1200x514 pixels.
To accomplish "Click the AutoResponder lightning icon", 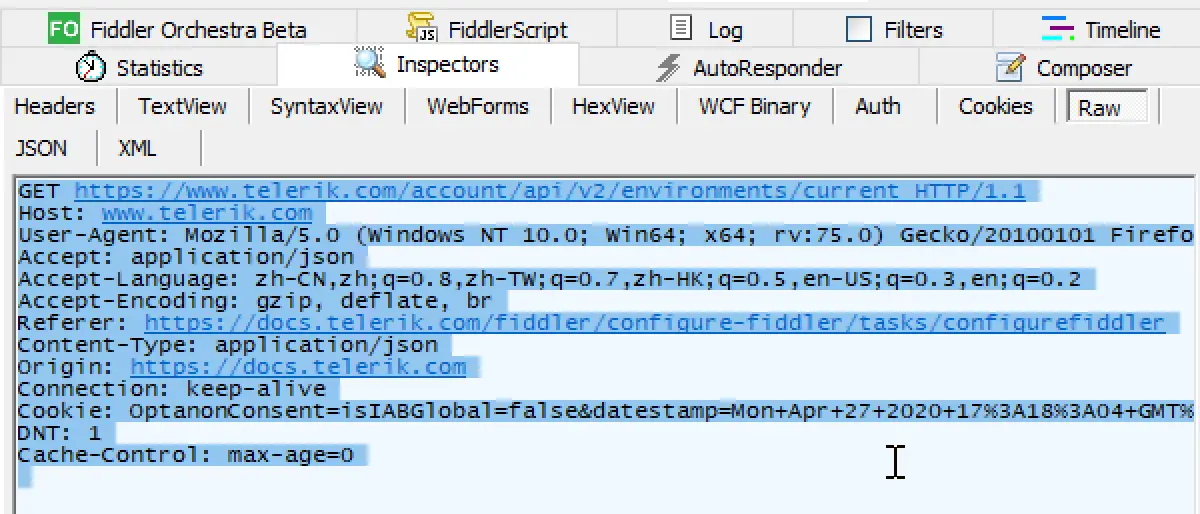I will 668,68.
